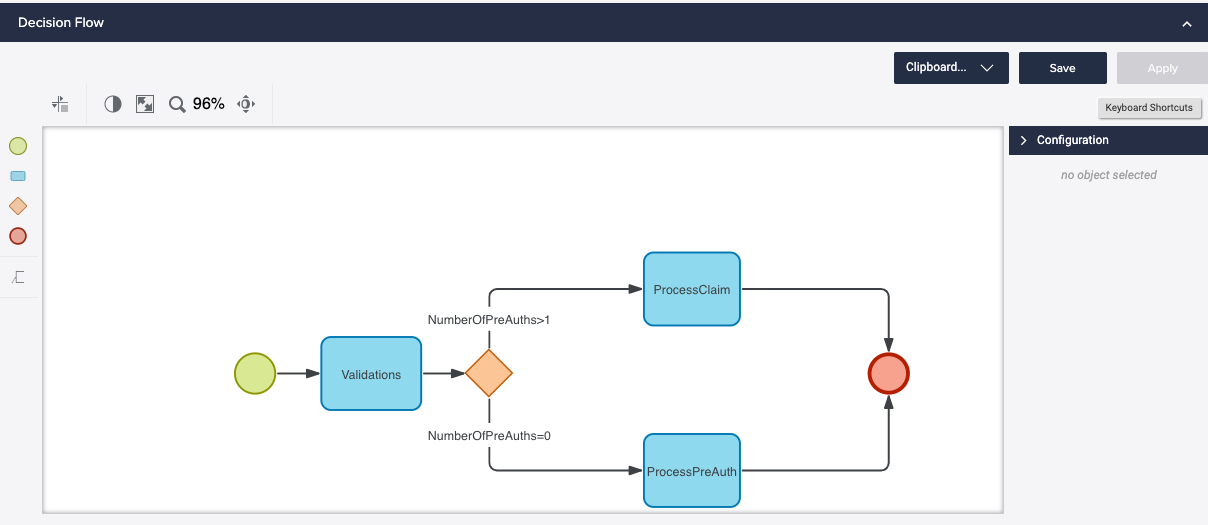Select the red end node shape in palette
The width and height of the screenshot is (1208, 525).
pyautogui.click(x=18, y=236)
